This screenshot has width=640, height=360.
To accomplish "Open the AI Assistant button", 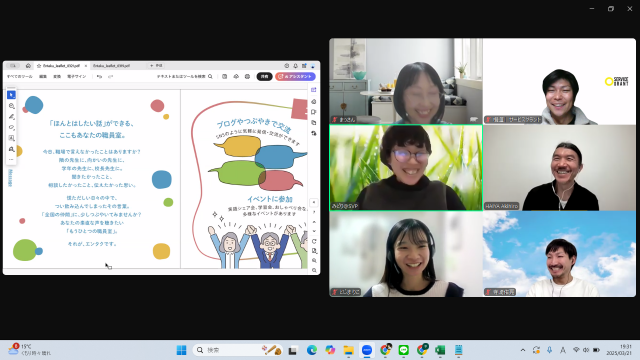I will click(295, 76).
